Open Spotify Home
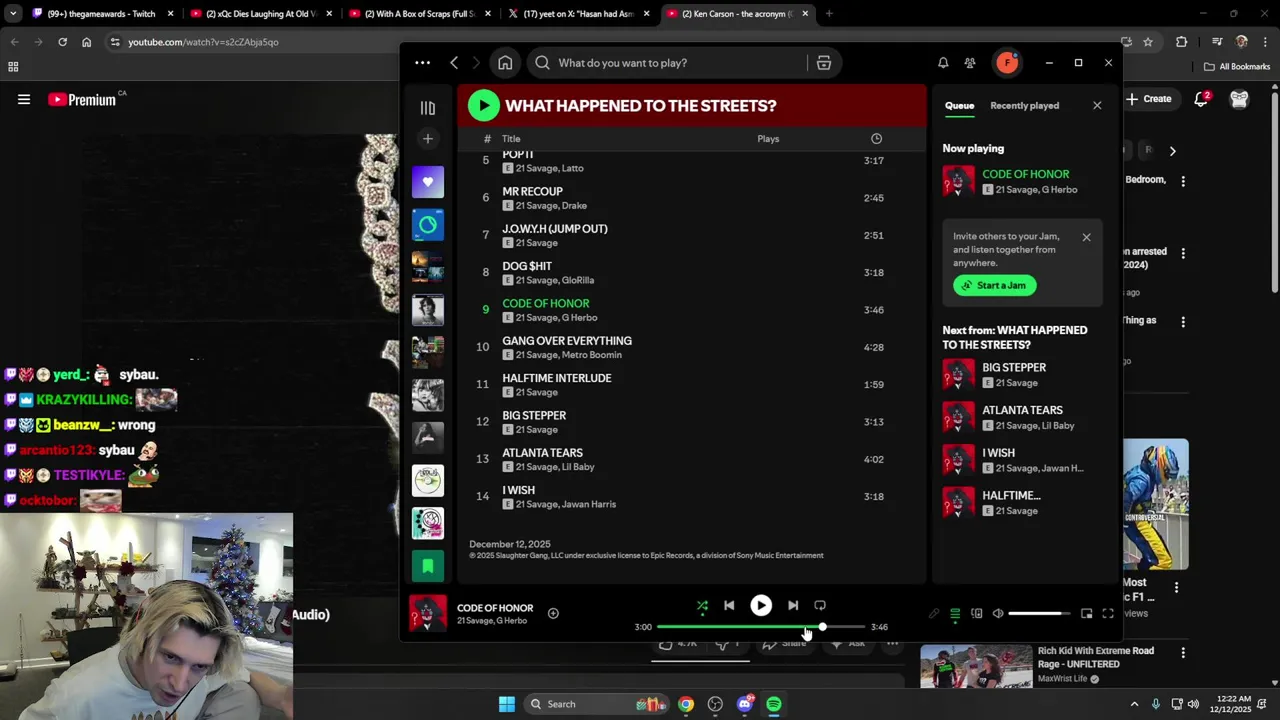Image resolution: width=1280 pixels, height=720 pixels. point(505,63)
